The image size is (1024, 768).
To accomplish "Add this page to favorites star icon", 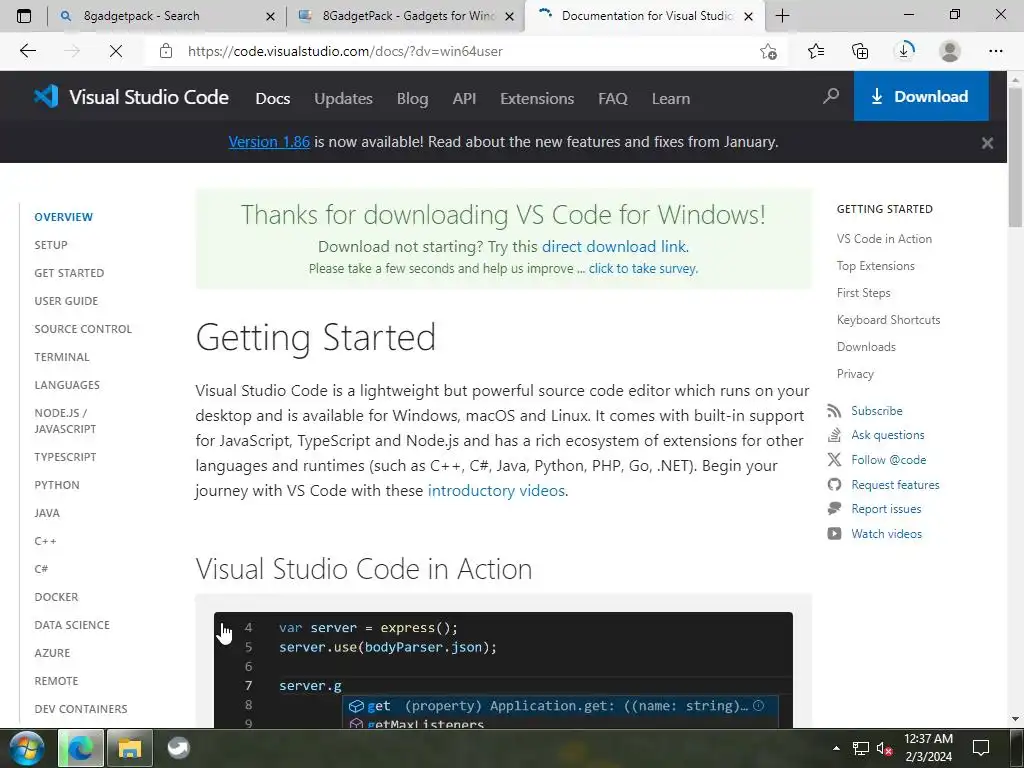I will click(x=769, y=51).
